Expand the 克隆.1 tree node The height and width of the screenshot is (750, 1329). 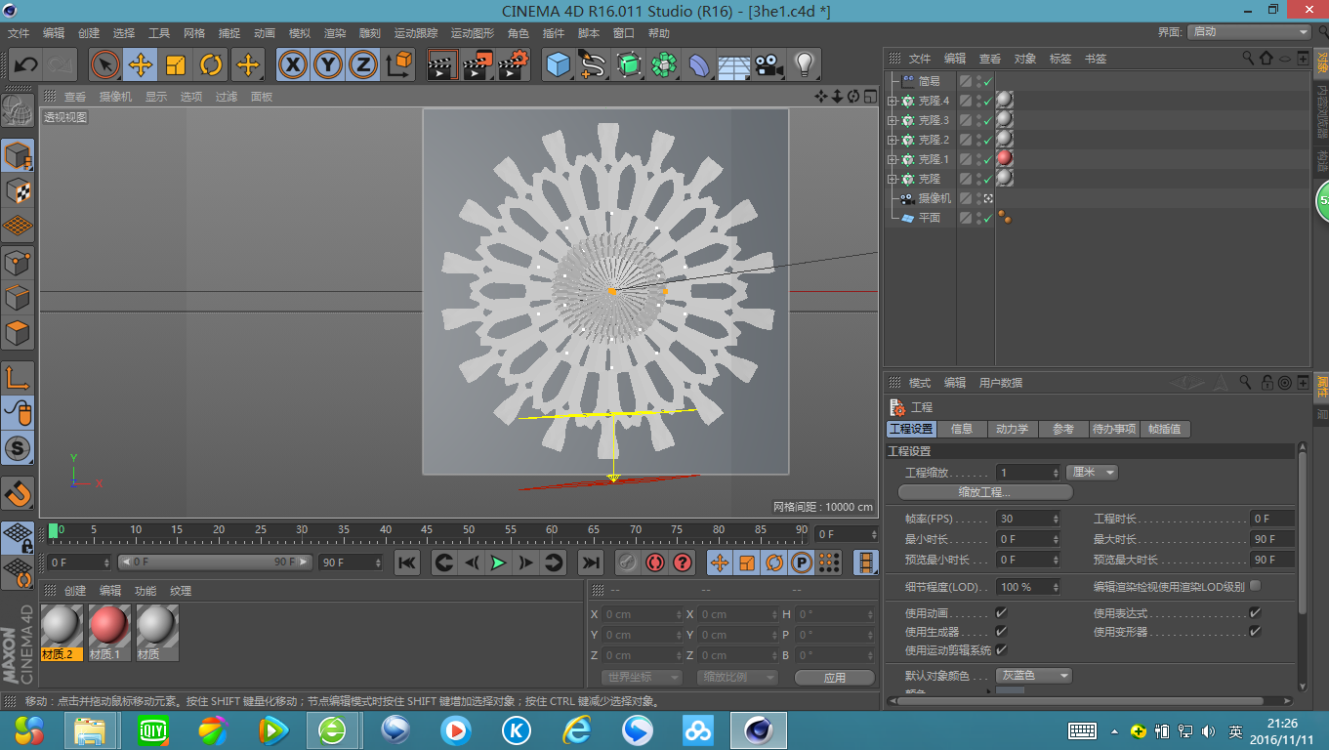(x=892, y=159)
